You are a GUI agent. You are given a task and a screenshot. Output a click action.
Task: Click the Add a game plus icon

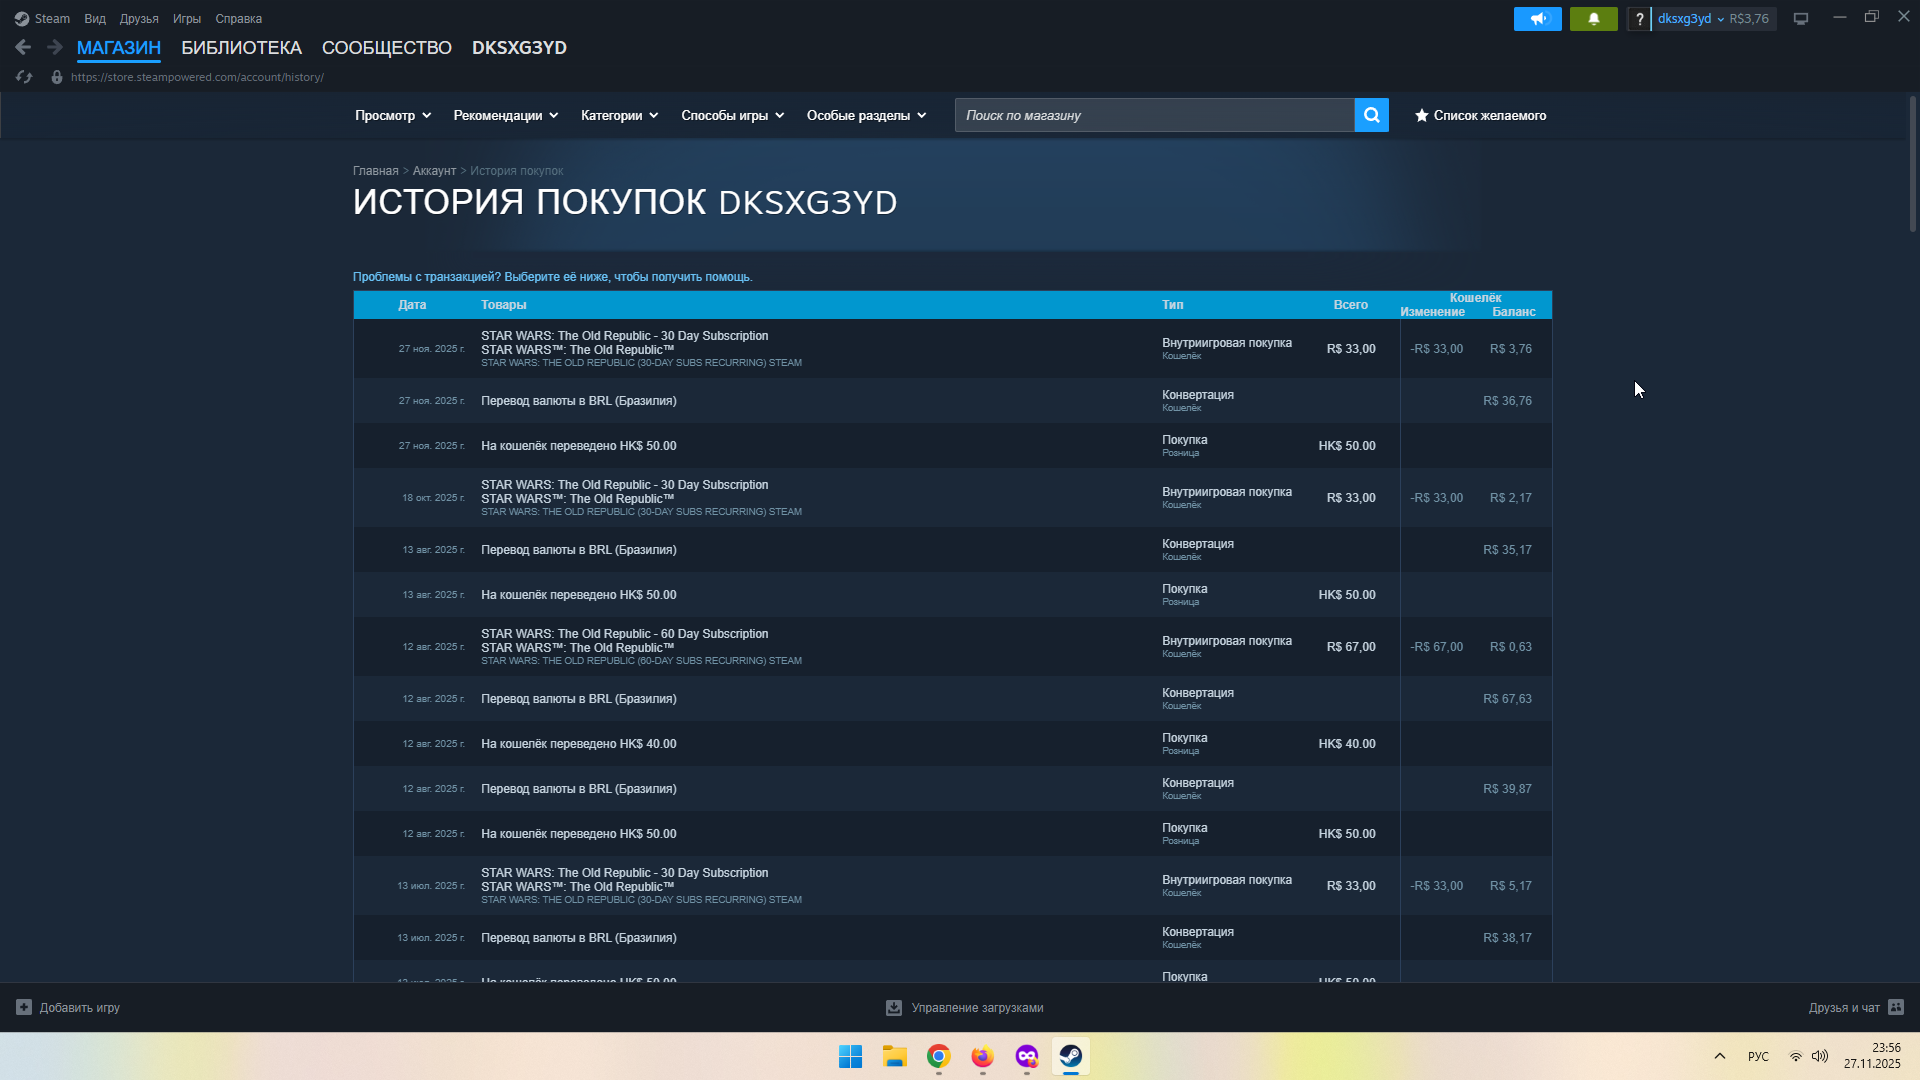click(24, 1007)
